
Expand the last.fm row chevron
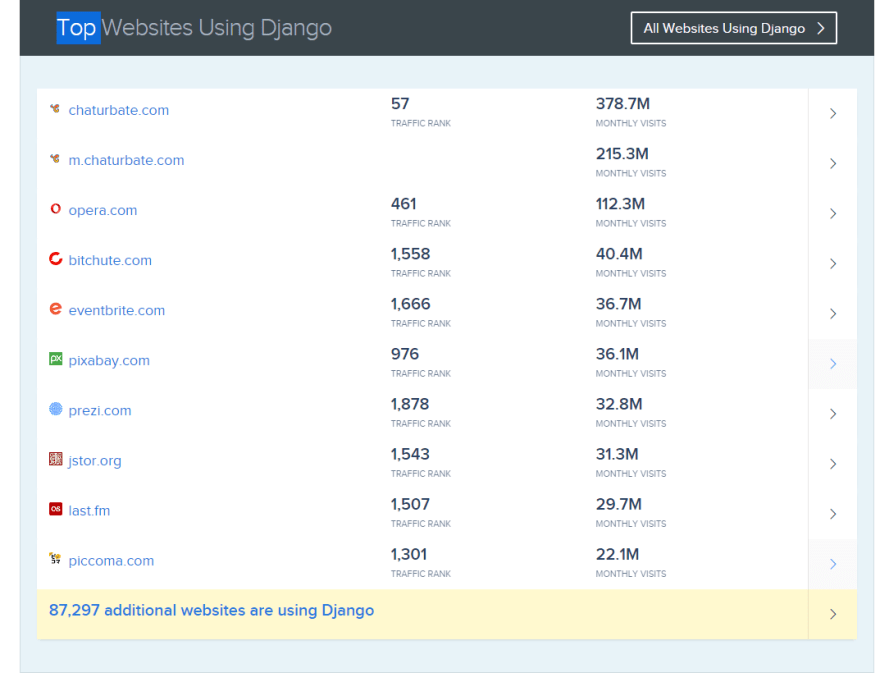(x=833, y=514)
